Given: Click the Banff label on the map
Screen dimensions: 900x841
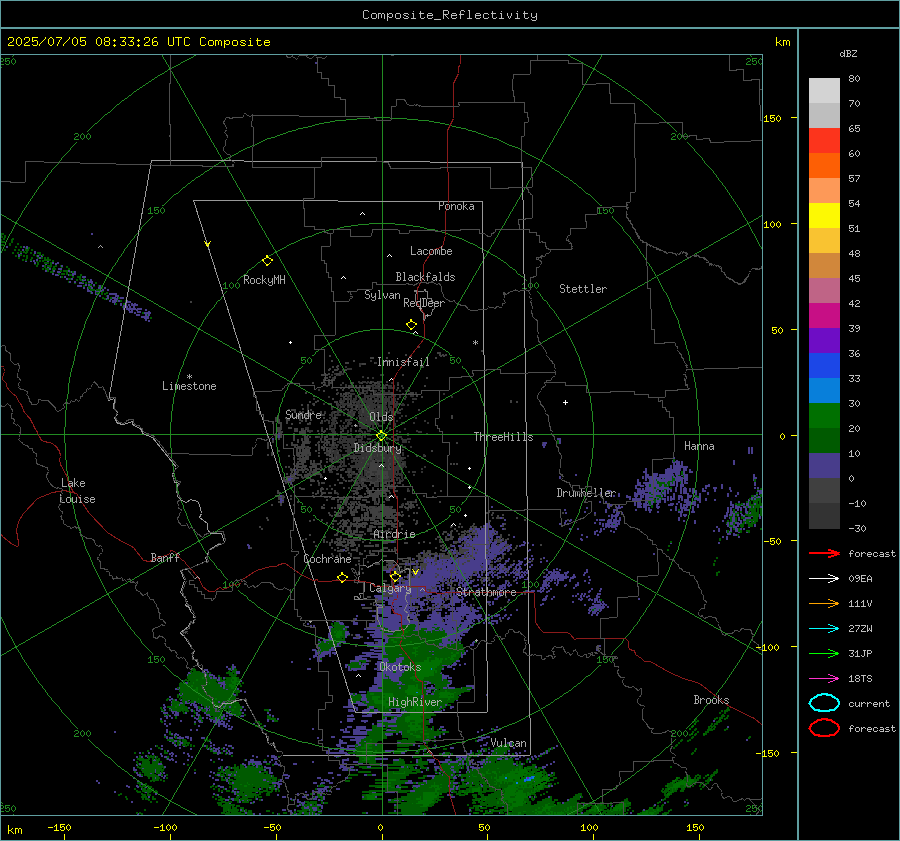Looking at the screenshot, I should 165,557.
